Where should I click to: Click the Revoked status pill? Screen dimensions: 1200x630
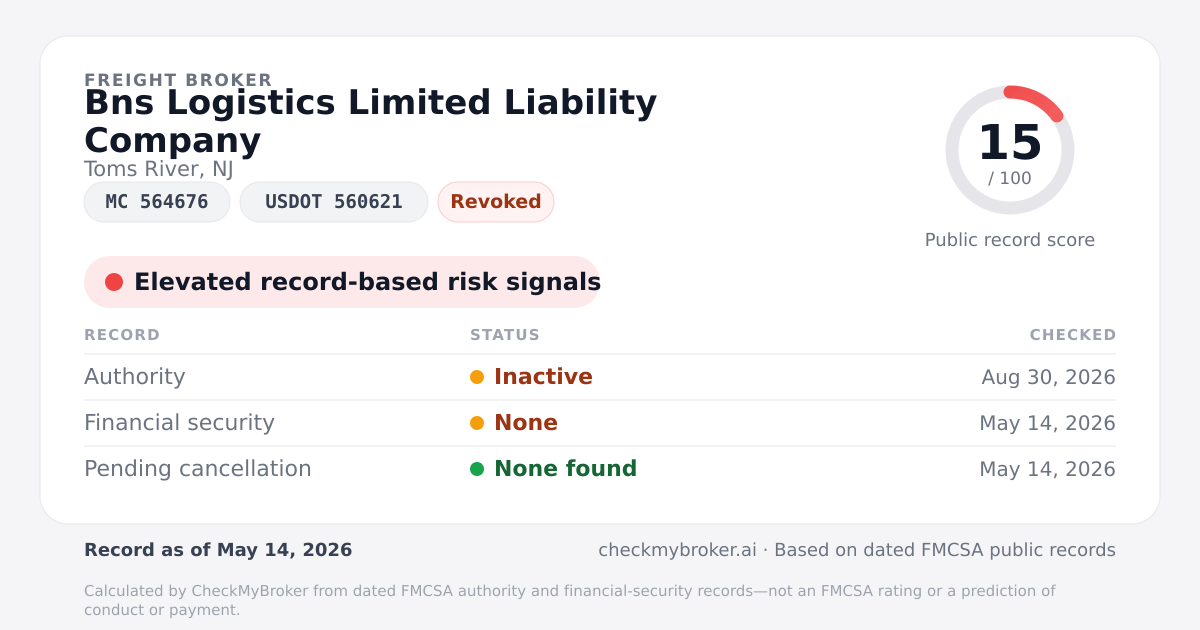(x=496, y=202)
